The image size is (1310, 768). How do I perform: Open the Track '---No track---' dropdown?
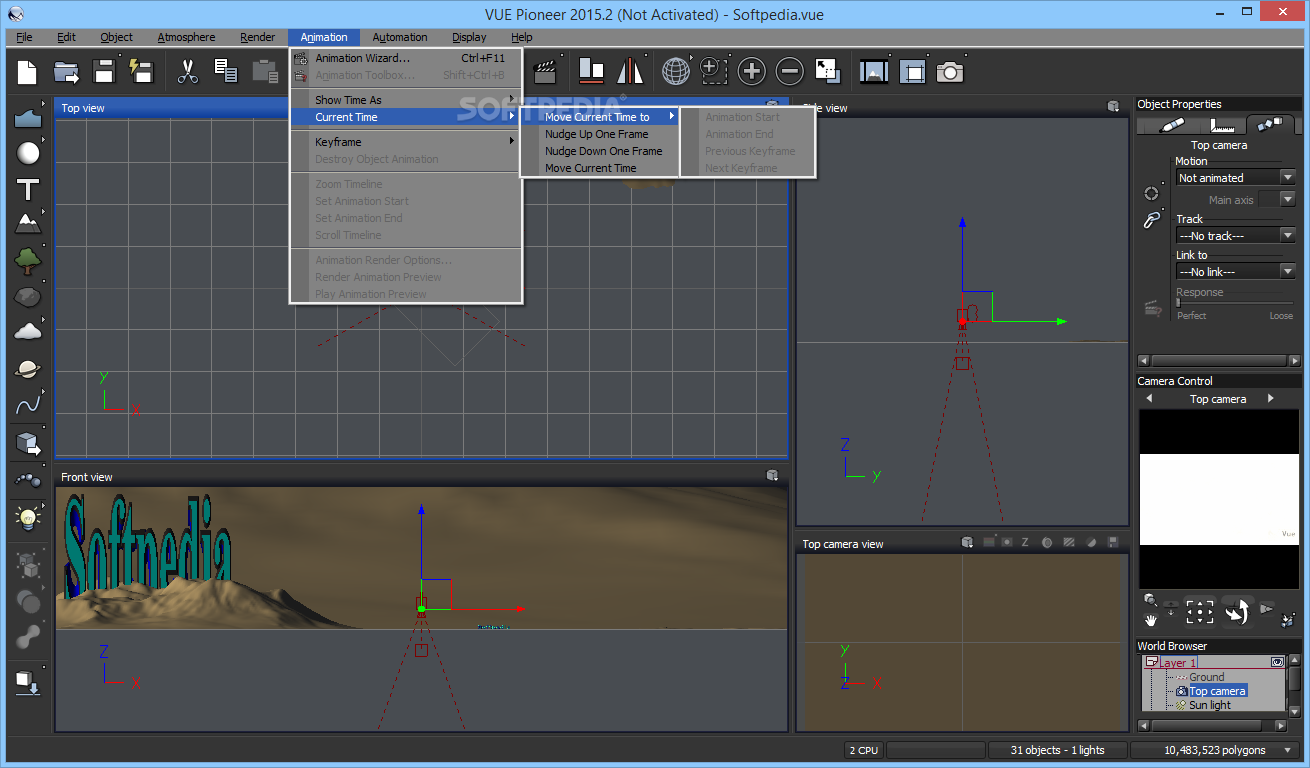(x=1236, y=235)
